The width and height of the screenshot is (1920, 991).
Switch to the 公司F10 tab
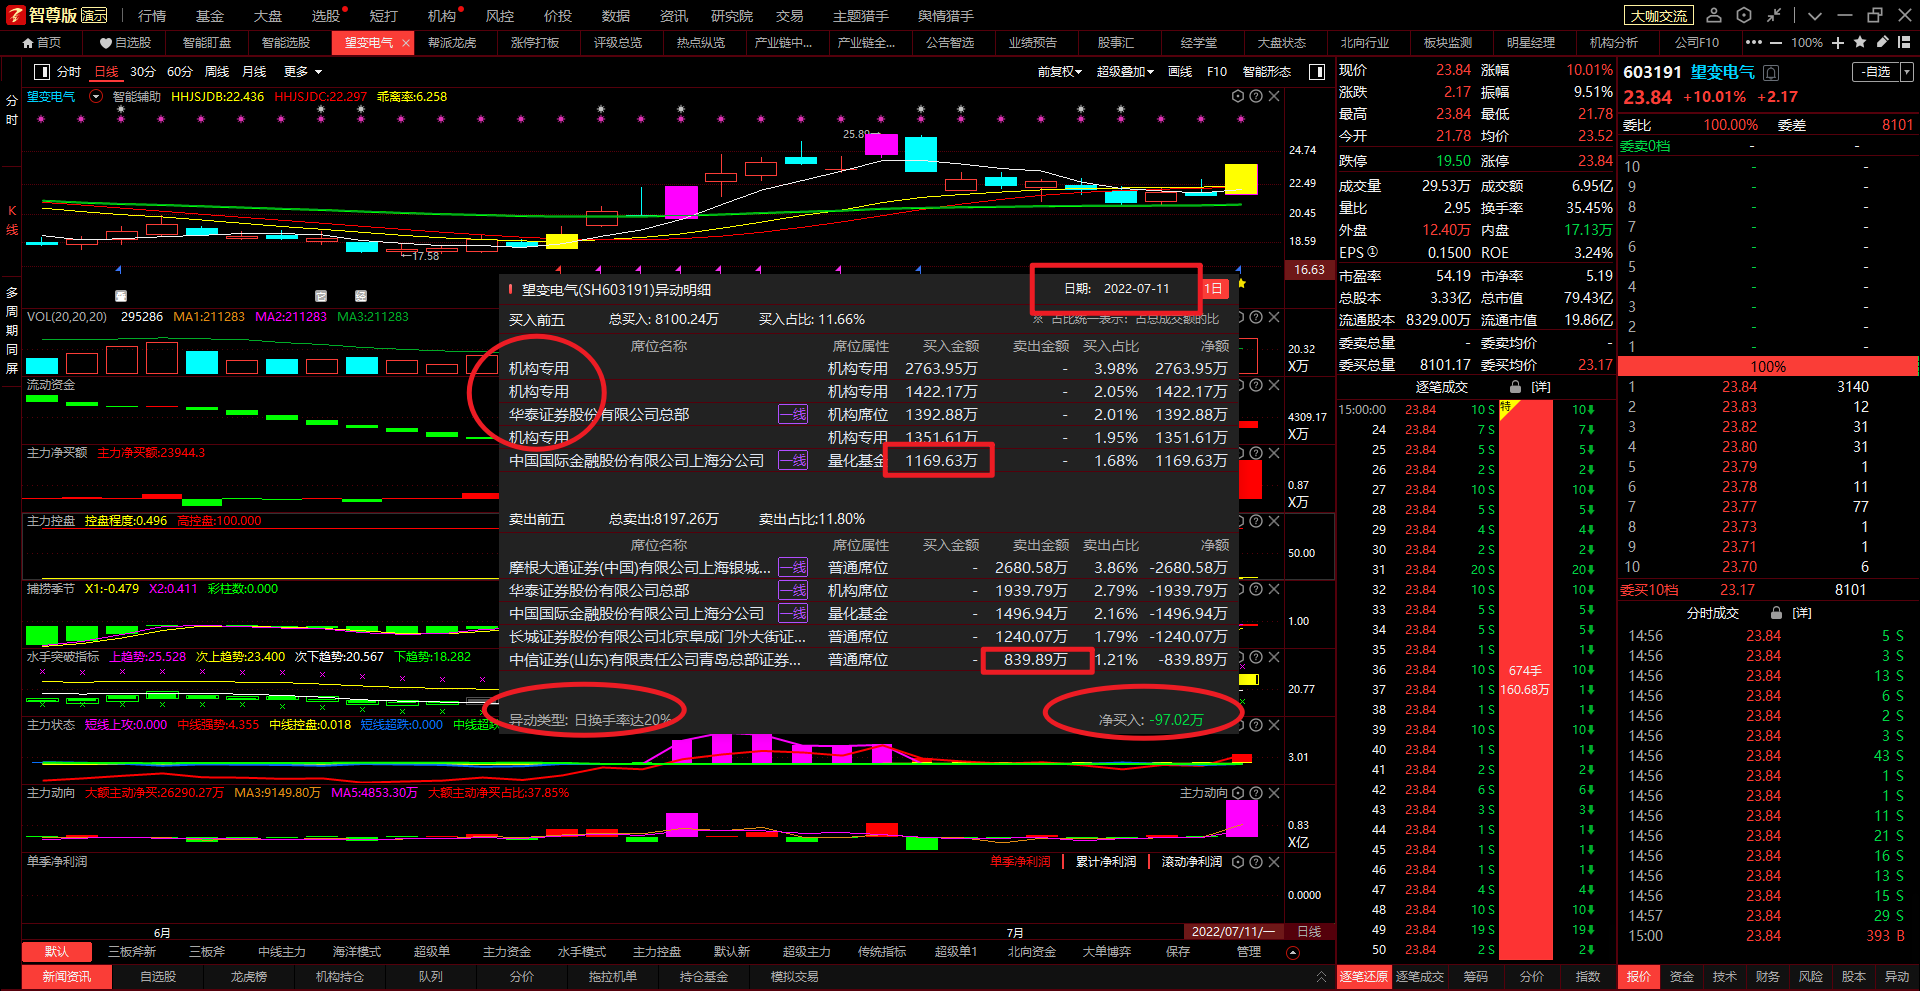pyautogui.click(x=1697, y=43)
